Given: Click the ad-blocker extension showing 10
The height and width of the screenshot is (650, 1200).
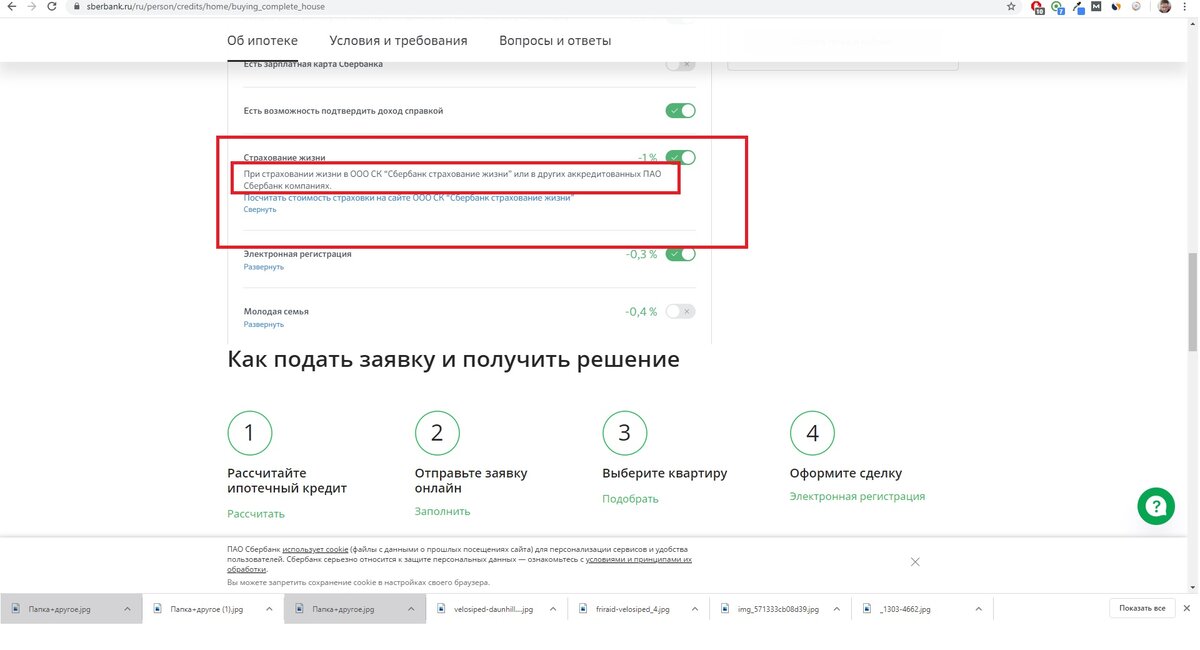Looking at the screenshot, I should coord(1037,6).
